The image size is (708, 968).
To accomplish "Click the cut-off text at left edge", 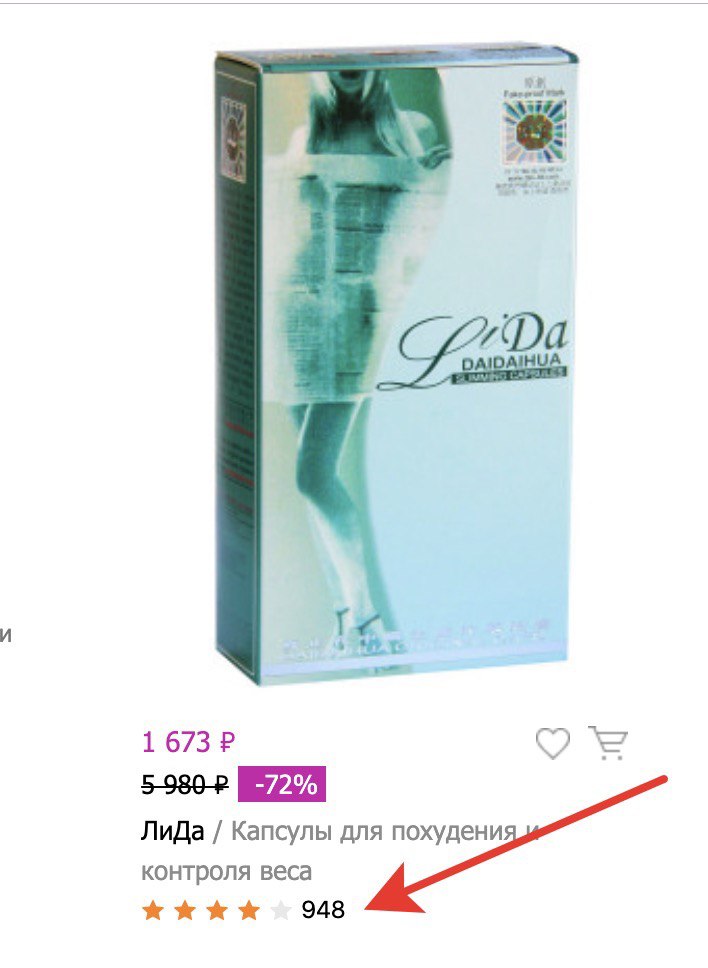I will click(6, 635).
